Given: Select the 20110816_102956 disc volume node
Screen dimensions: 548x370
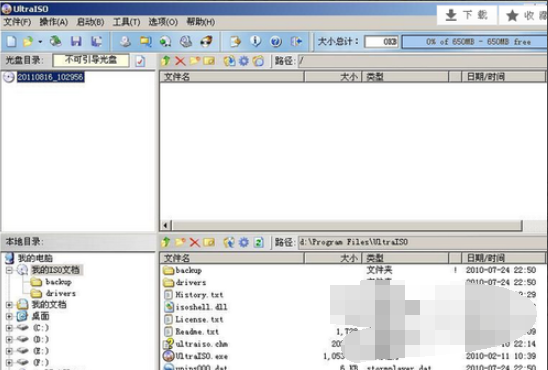Looking at the screenshot, I should (x=50, y=77).
